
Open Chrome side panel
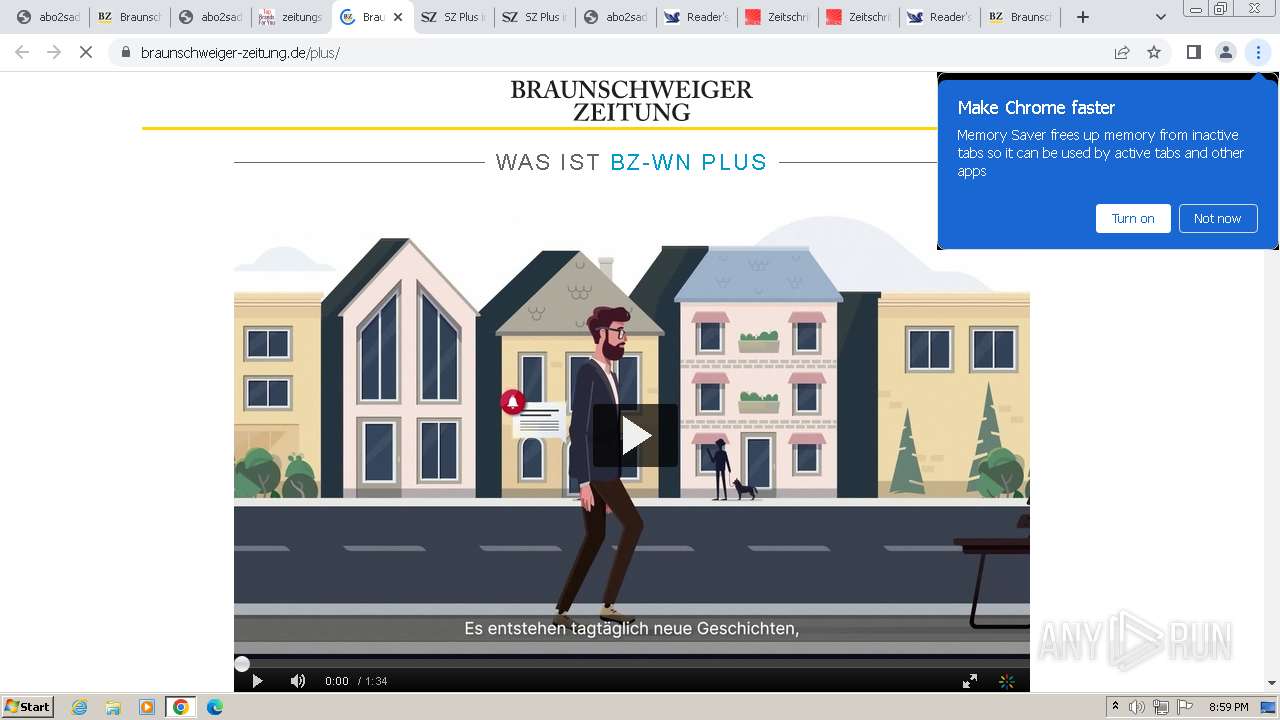pos(1193,52)
